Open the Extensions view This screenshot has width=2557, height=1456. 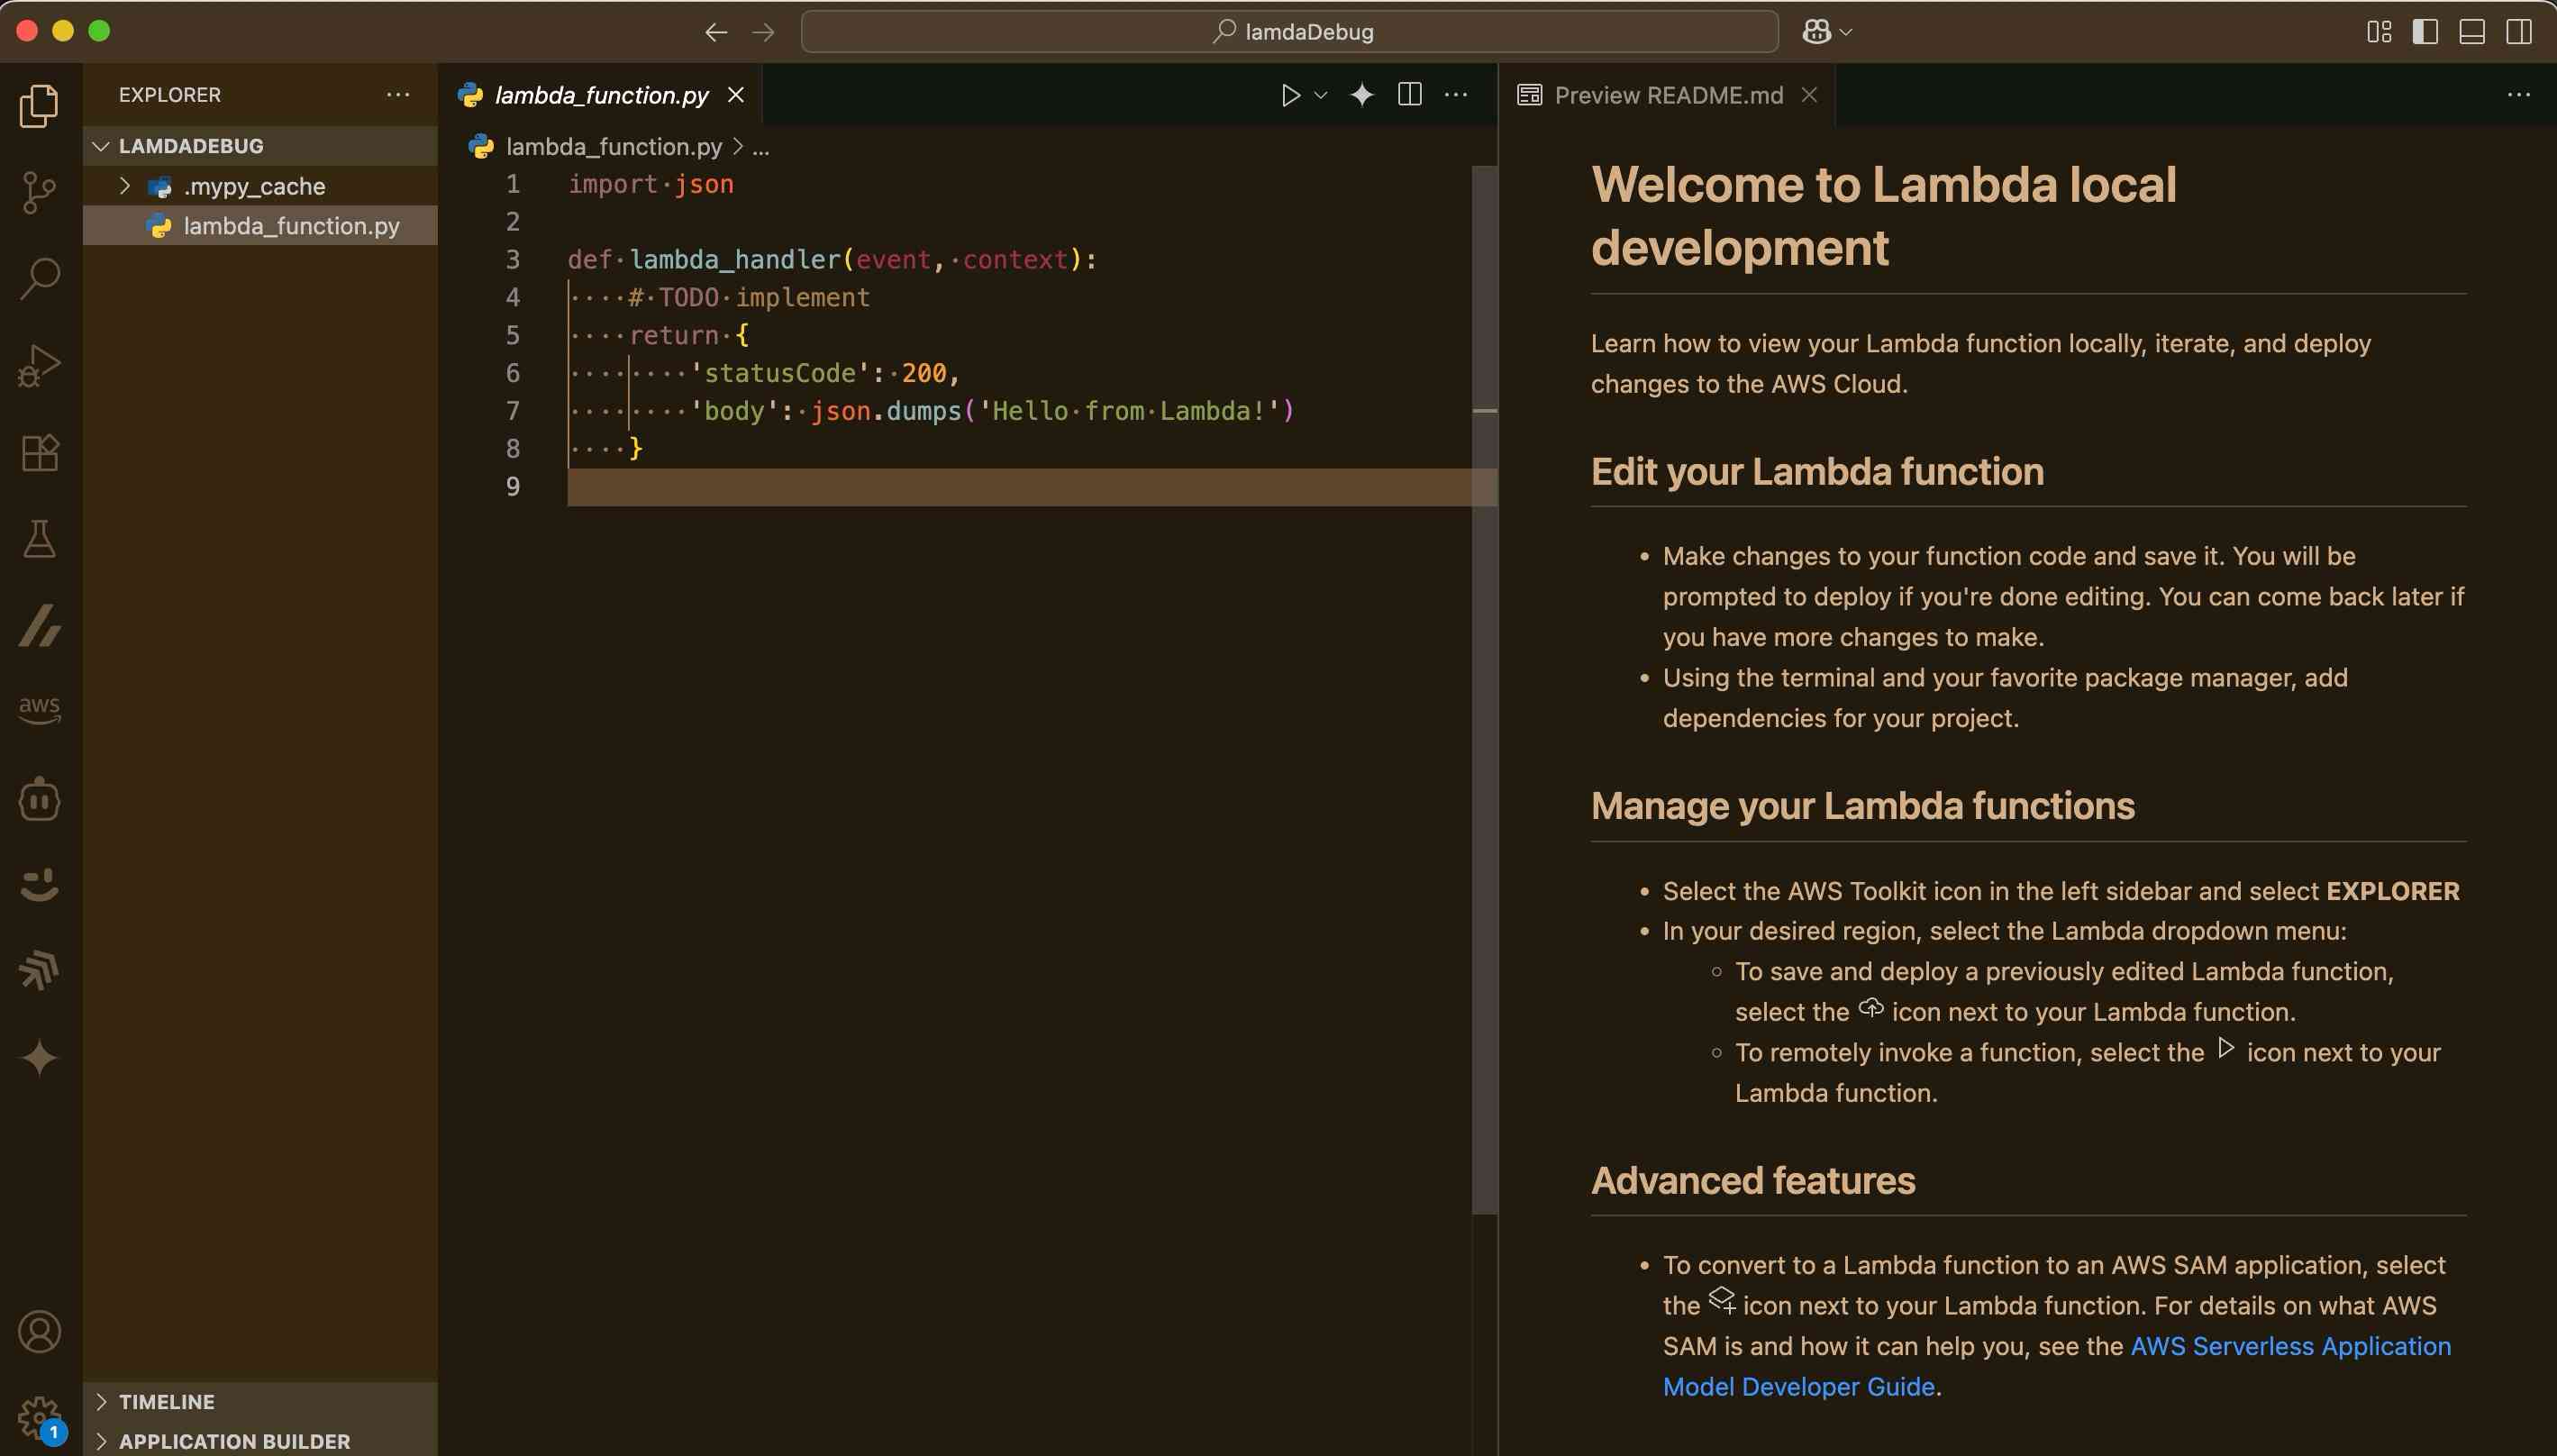point(39,453)
